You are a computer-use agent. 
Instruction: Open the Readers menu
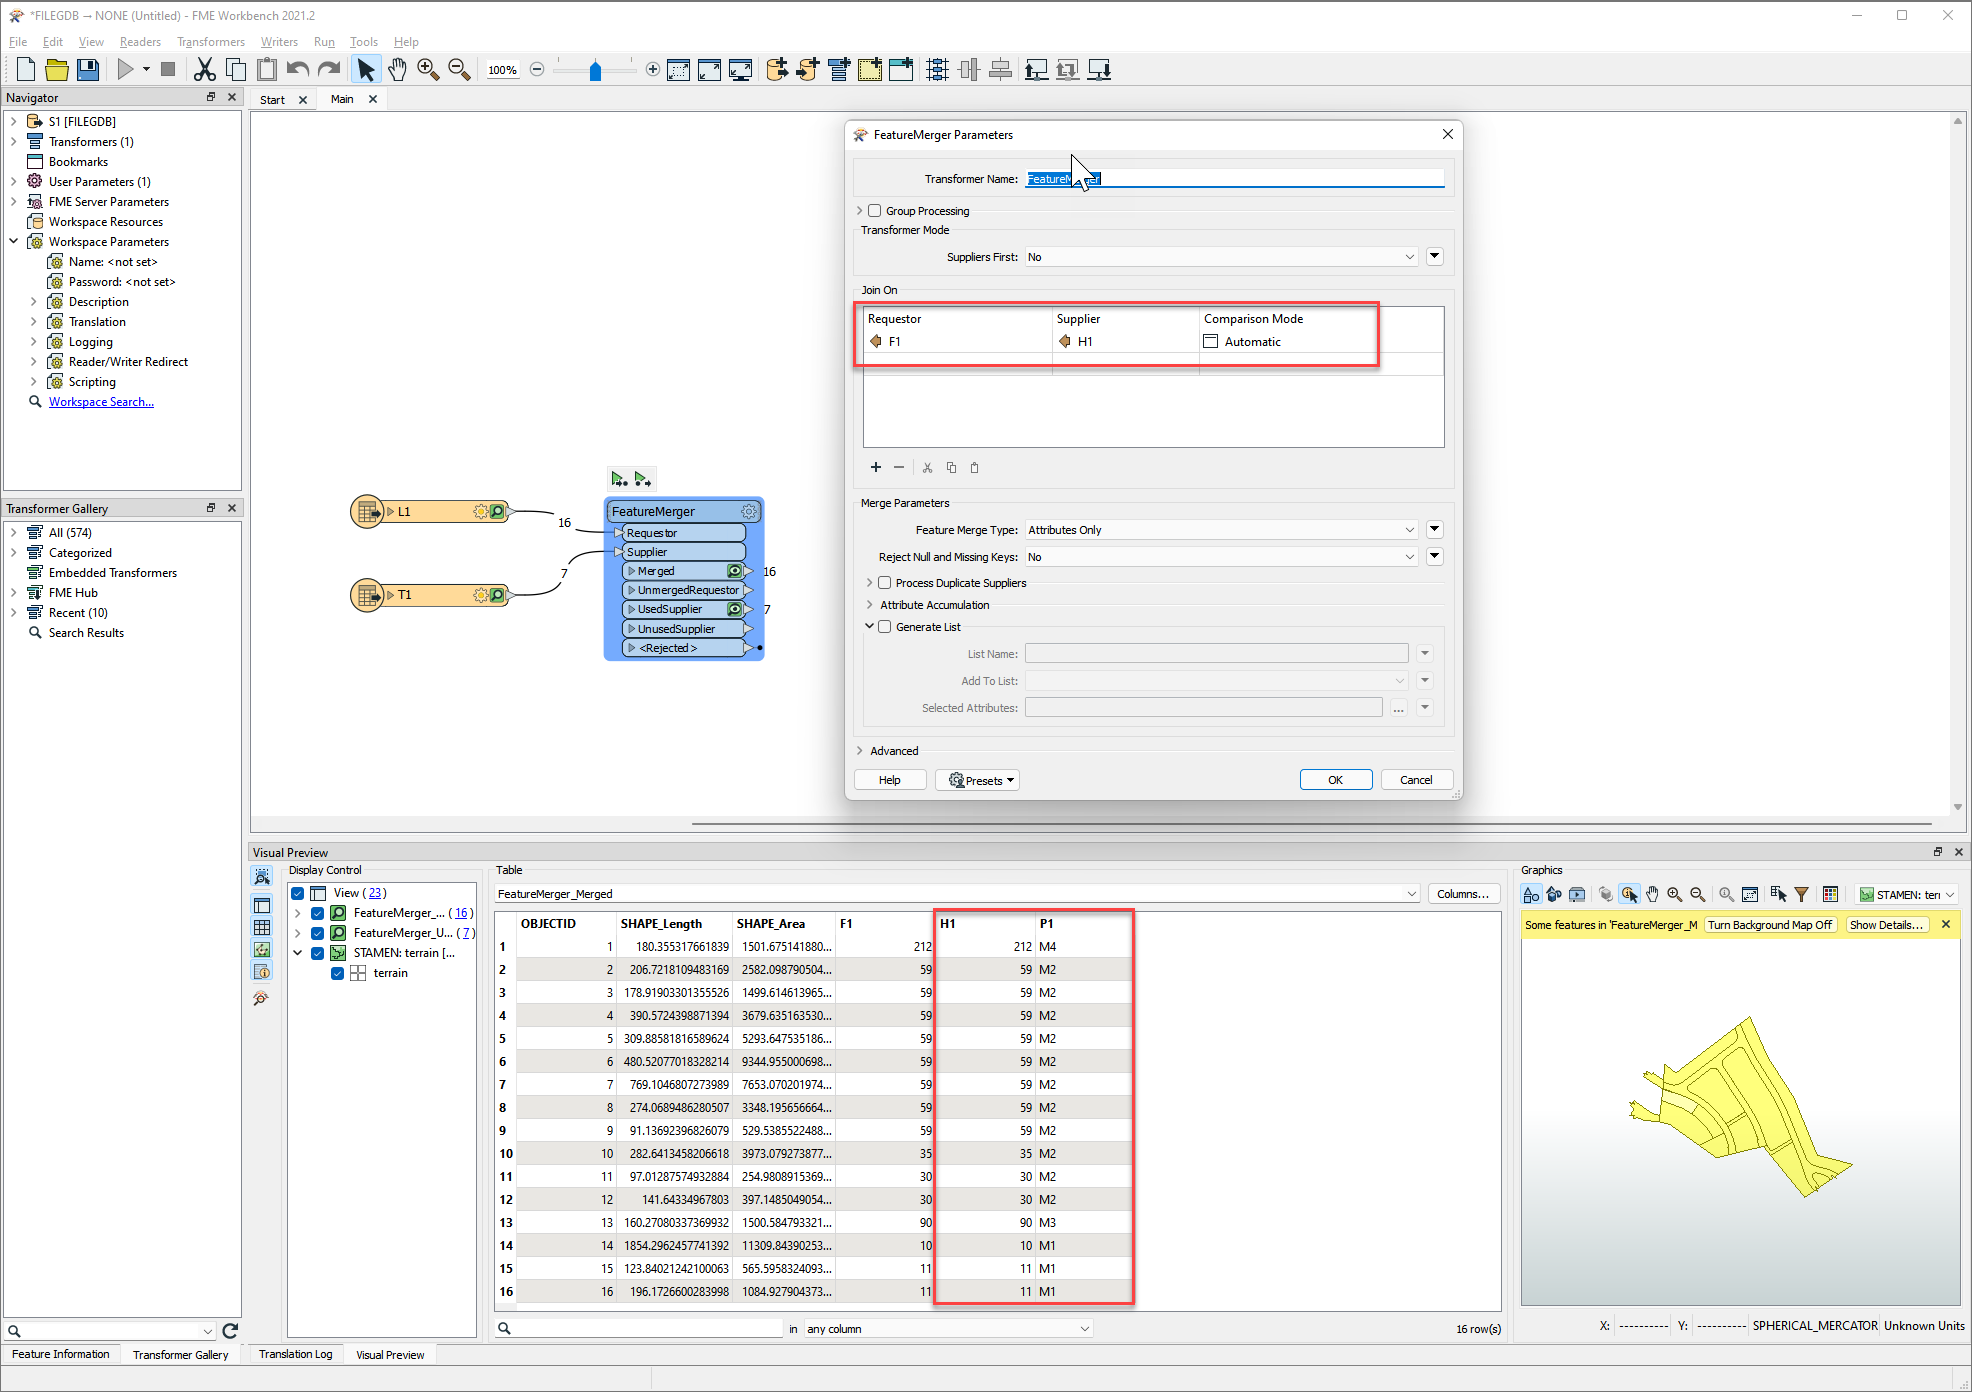click(140, 42)
